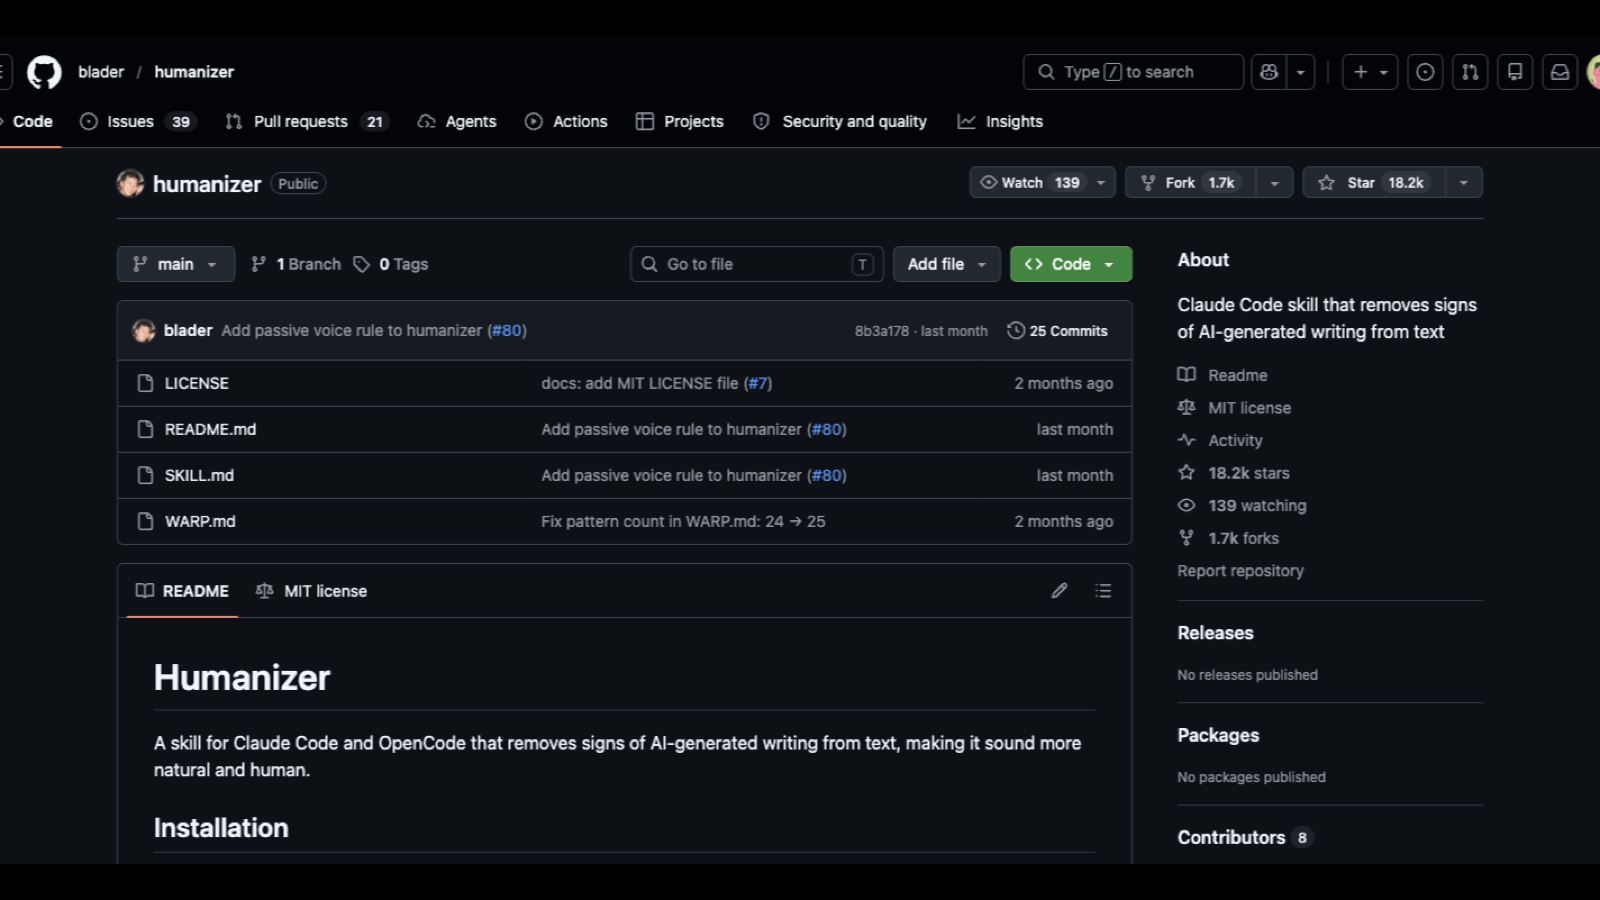Select the MIT license tab in the file viewer

[311, 591]
